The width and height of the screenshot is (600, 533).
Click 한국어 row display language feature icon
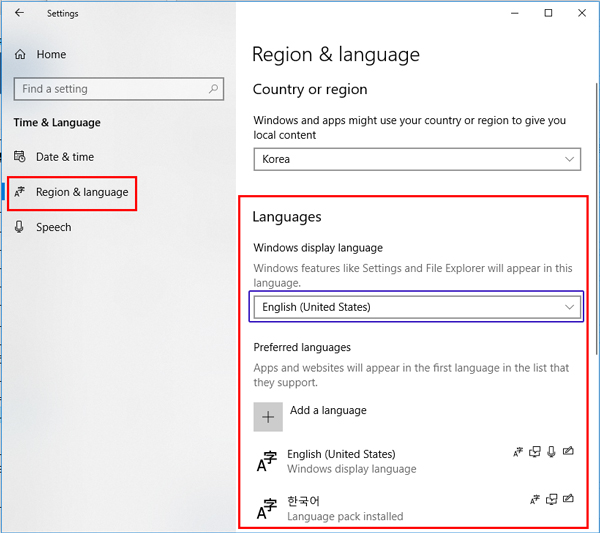tap(535, 500)
